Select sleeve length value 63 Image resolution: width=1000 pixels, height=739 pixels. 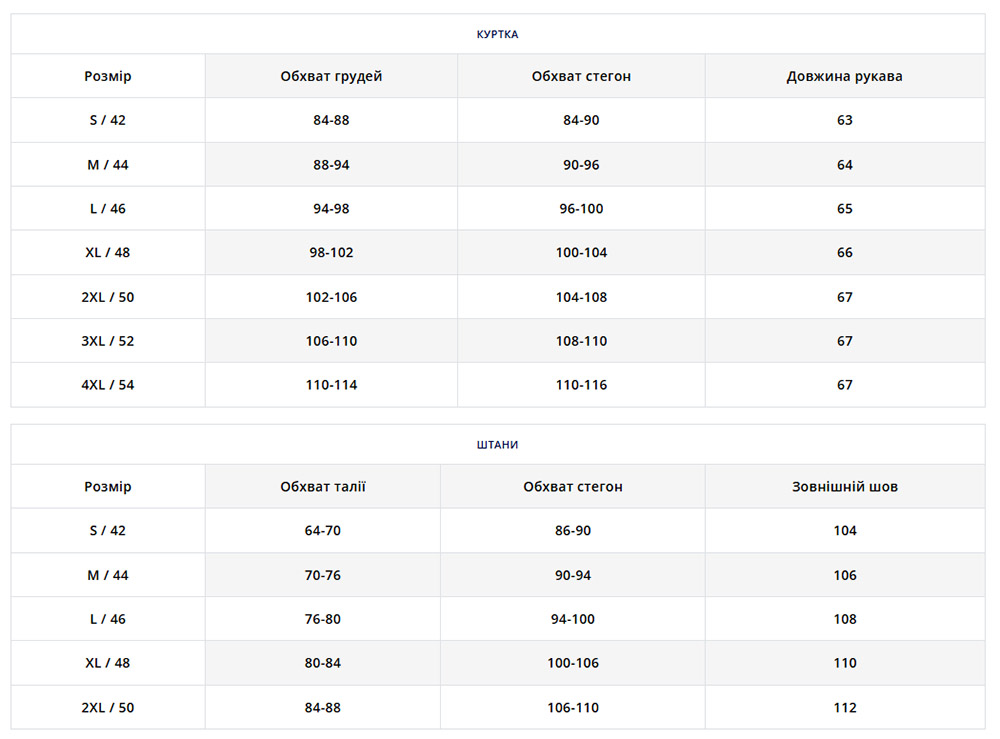[x=844, y=120]
